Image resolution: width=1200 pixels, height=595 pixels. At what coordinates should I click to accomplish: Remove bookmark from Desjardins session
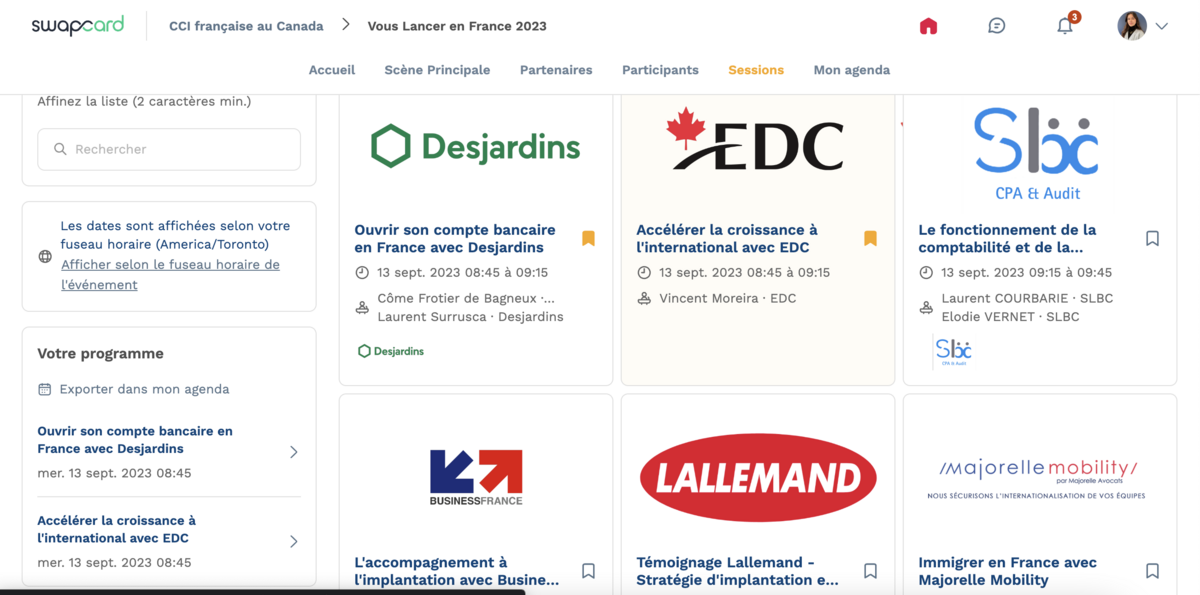click(588, 238)
